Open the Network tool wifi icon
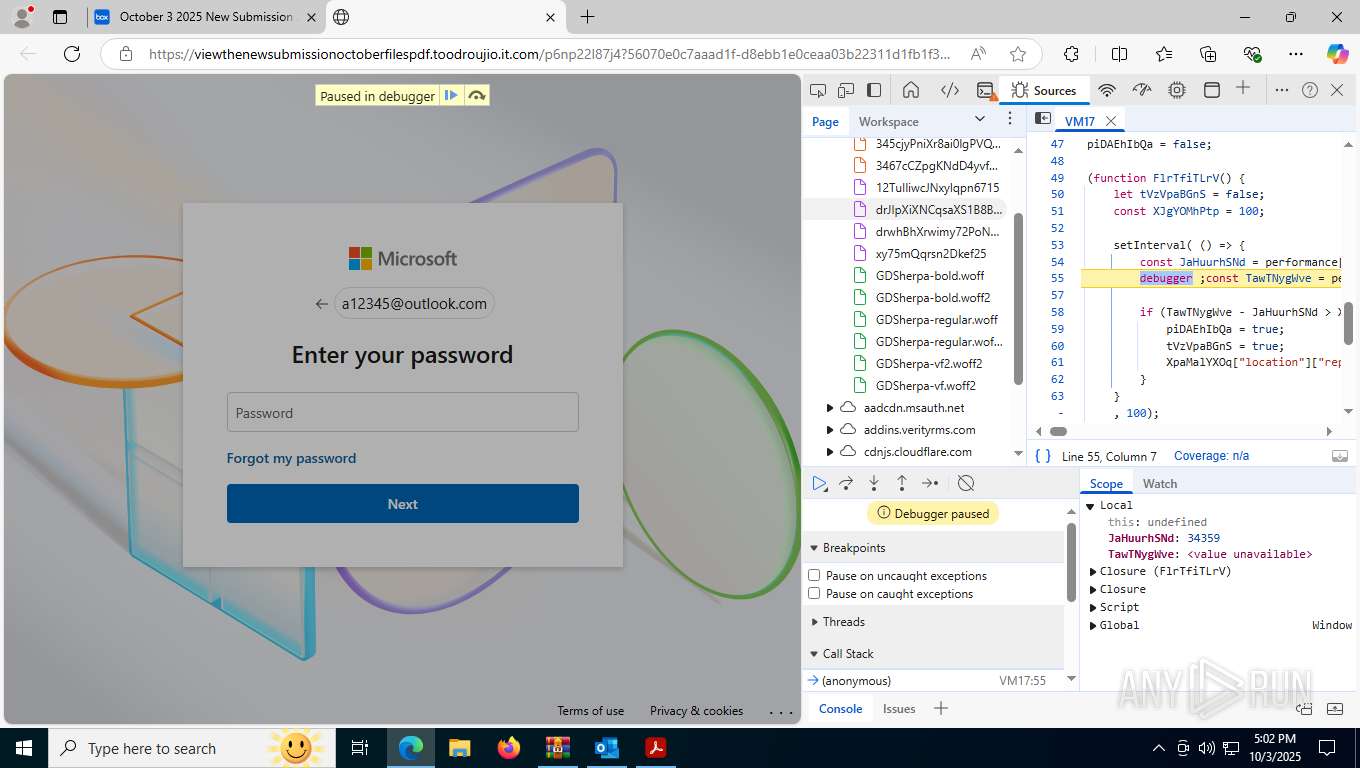The width and height of the screenshot is (1360, 768). coord(1107,90)
